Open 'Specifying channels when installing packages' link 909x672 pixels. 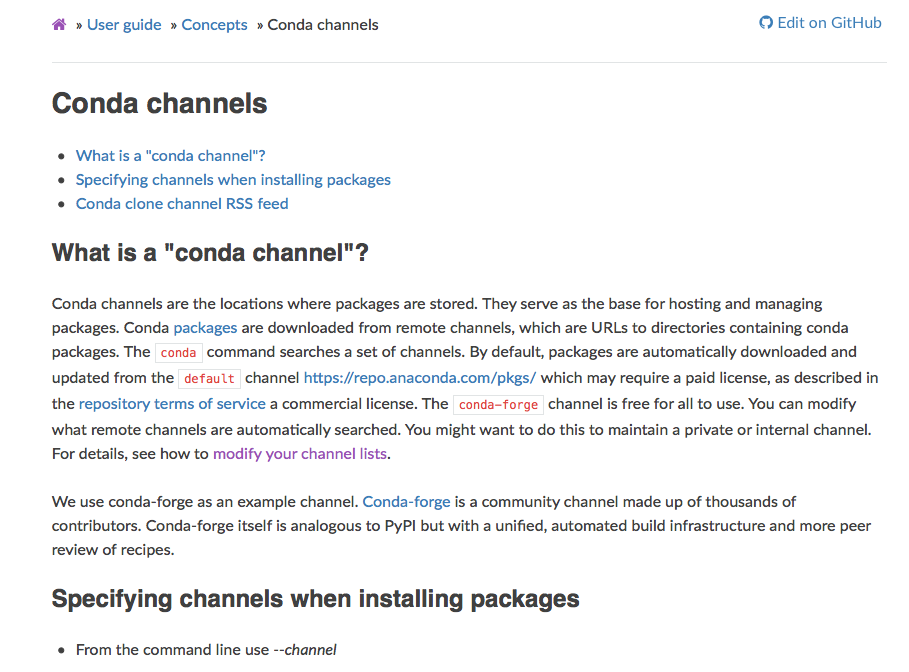[233, 179]
